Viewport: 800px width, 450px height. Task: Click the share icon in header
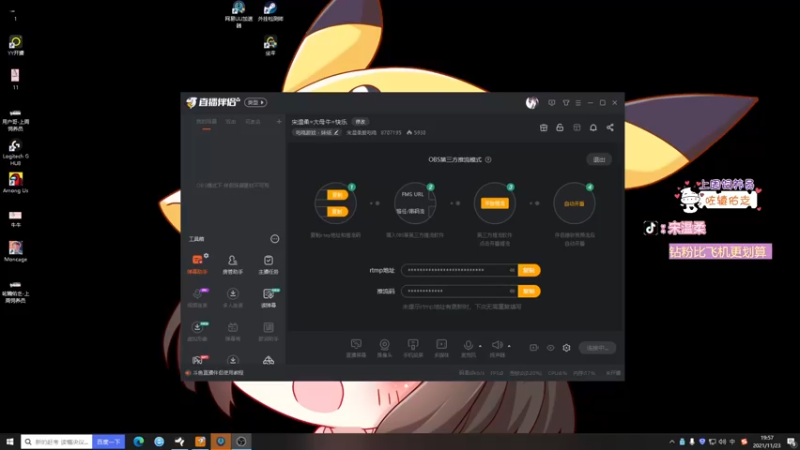[x=610, y=128]
